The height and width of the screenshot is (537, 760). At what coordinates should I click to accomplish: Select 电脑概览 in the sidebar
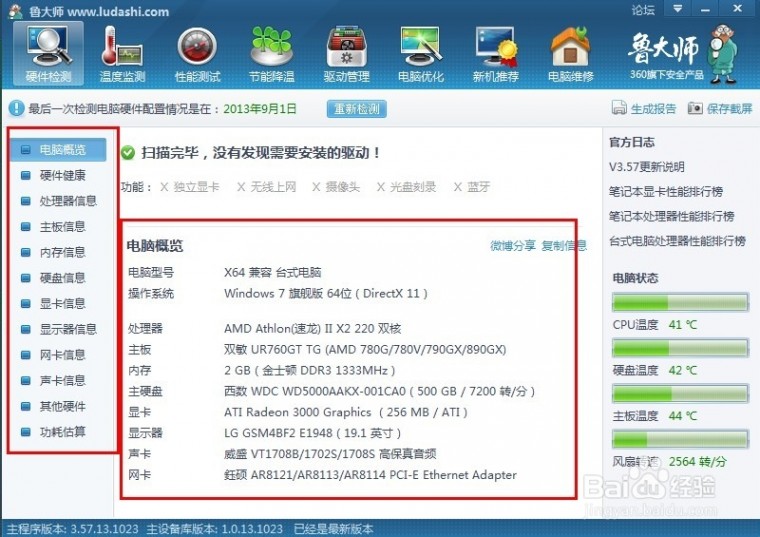58,149
